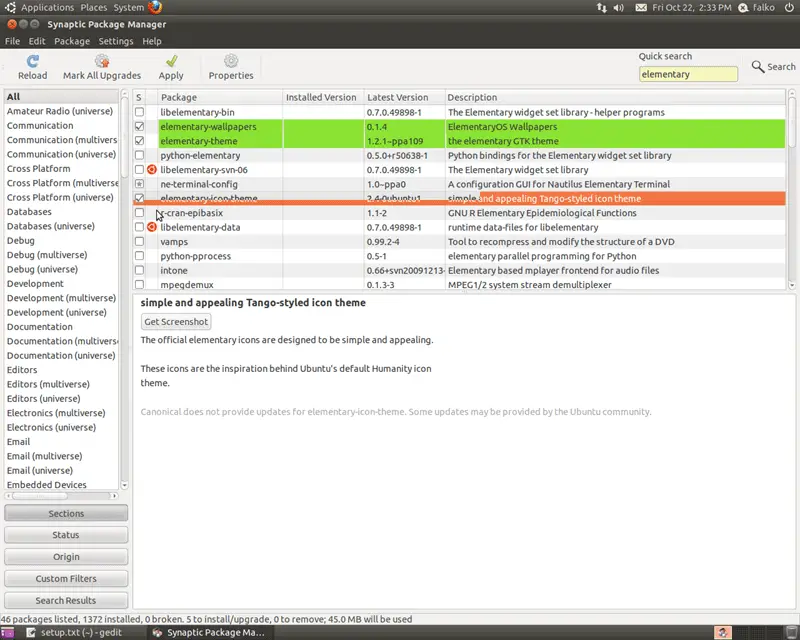This screenshot has height=640, width=800.
Task: Click the Quick search input field
Action: click(688, 74)
